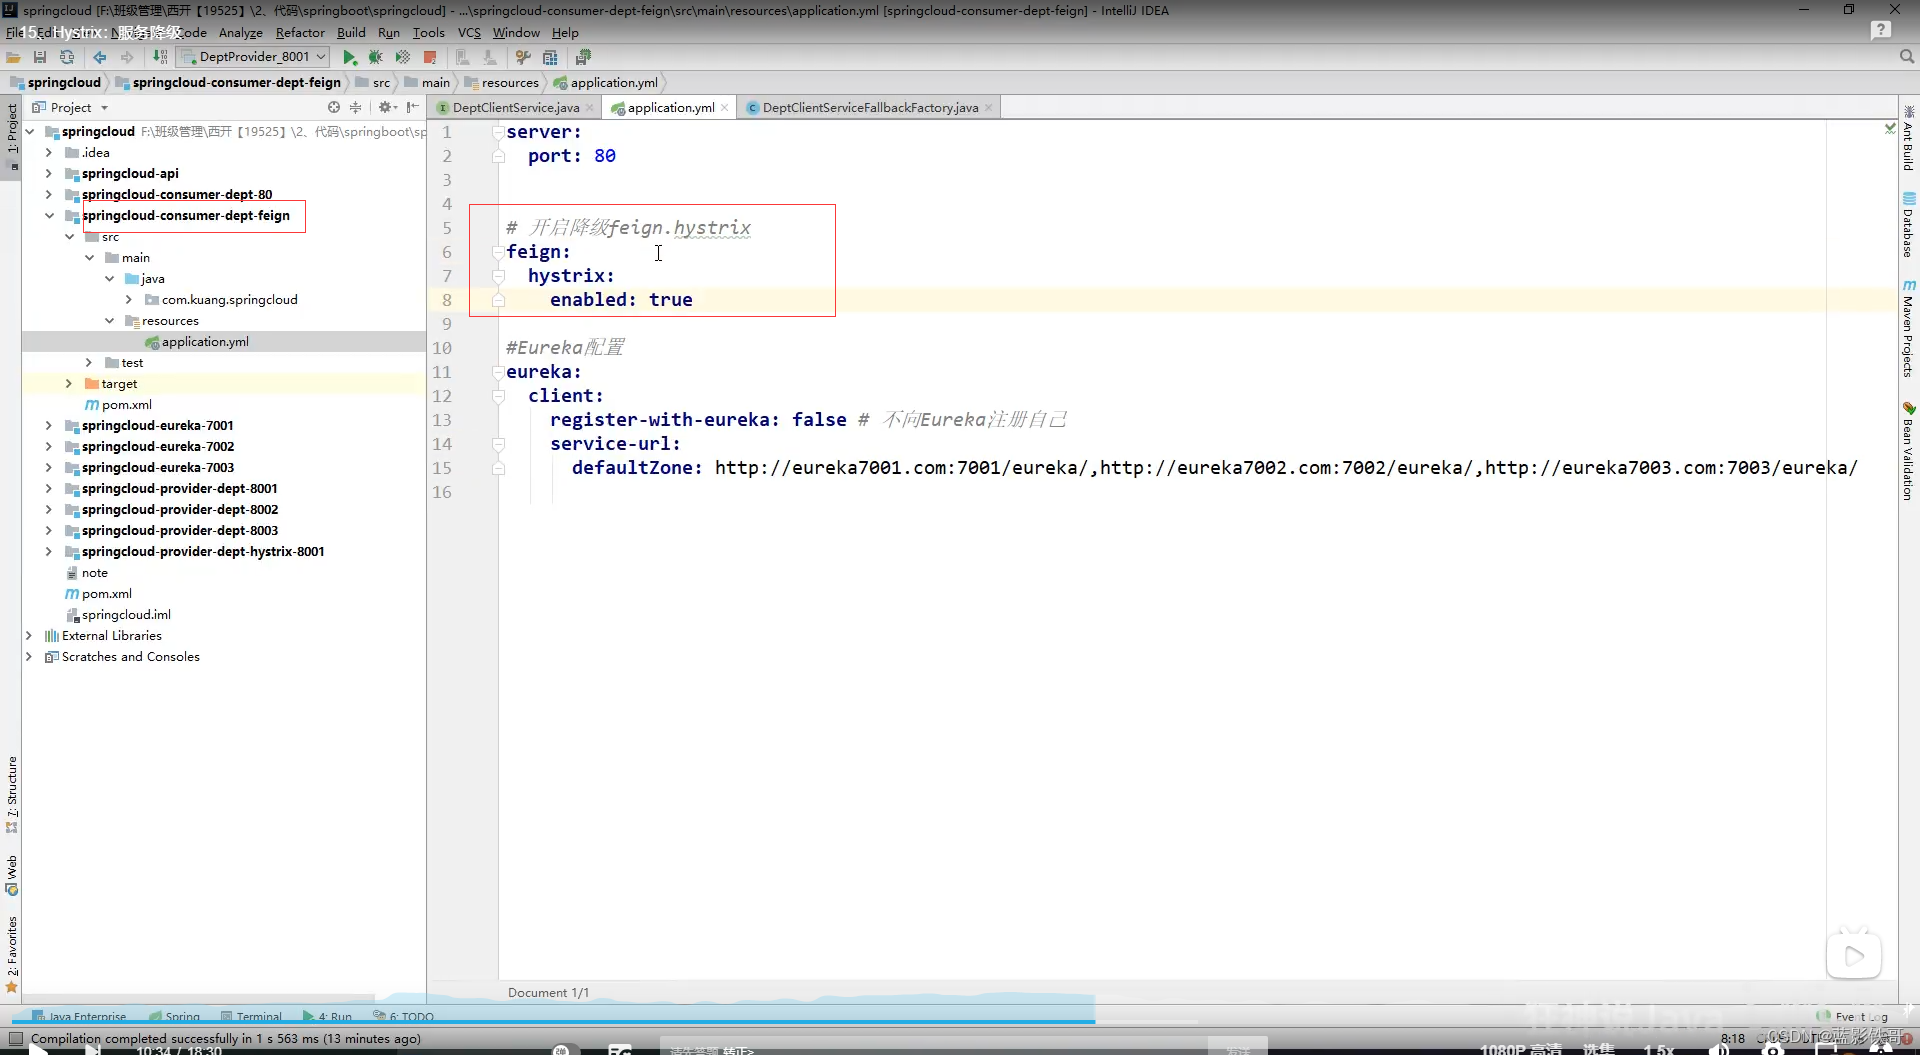The image size is (1920, 1055).
Task: Close the application.yml editor tab
Action: 725,107
